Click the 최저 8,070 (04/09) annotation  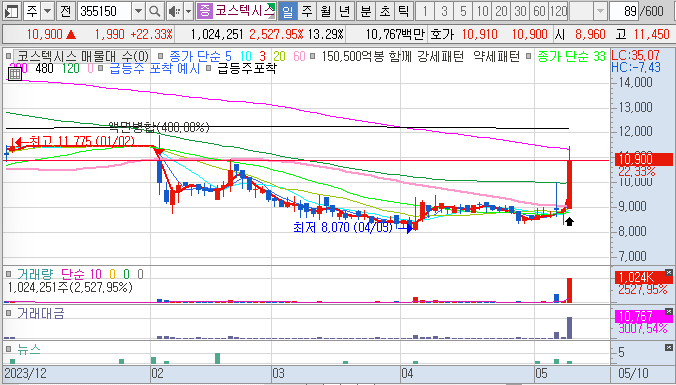[x=343, y=227]
